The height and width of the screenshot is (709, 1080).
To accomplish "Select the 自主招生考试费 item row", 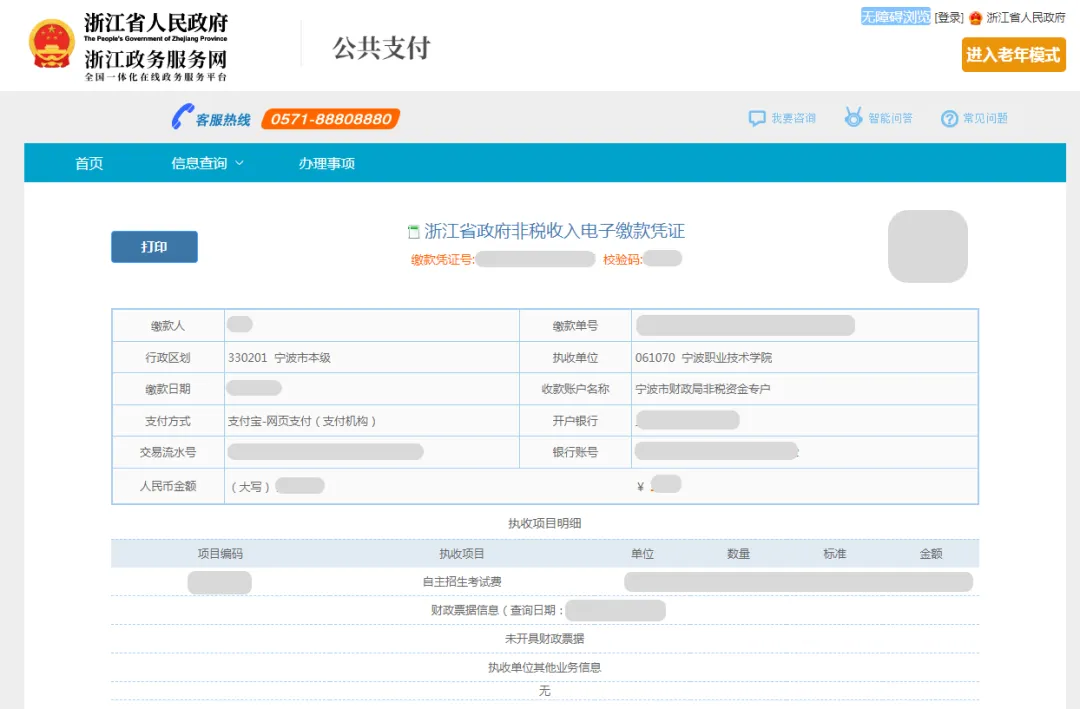I will pyautogui.click(x=462, y=581).
